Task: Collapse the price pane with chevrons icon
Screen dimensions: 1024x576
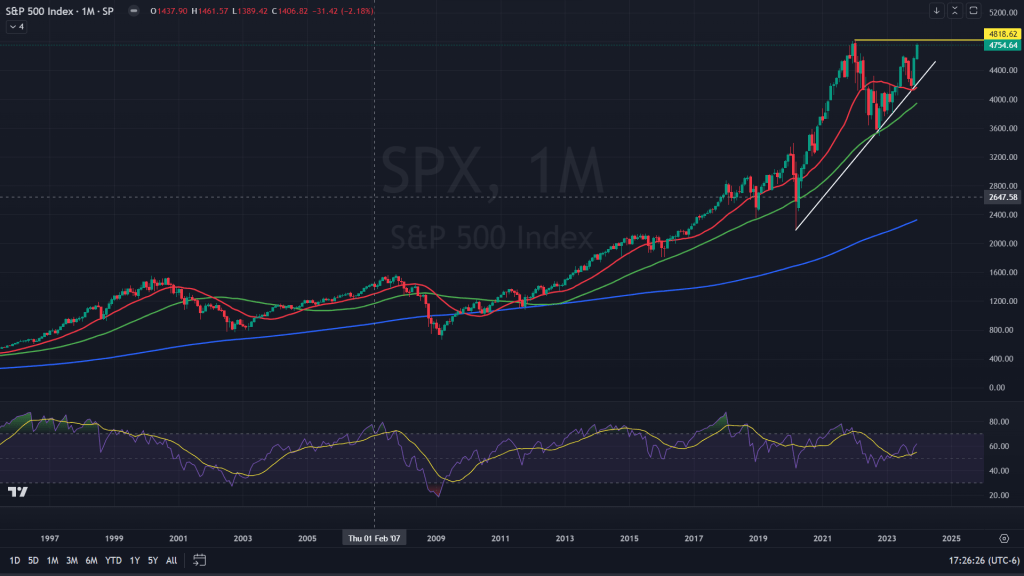Action: (954, 11)
